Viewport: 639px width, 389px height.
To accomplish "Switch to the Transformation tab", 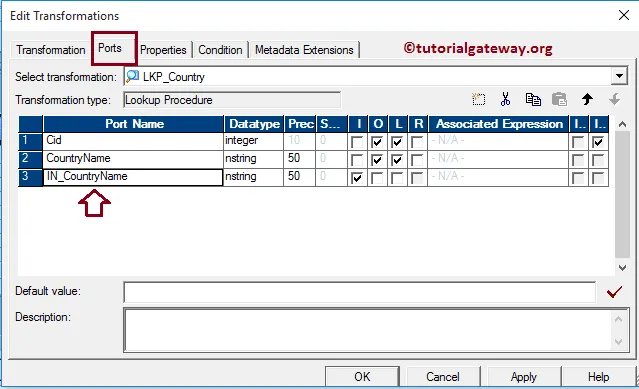I will (x=51, y=50).
